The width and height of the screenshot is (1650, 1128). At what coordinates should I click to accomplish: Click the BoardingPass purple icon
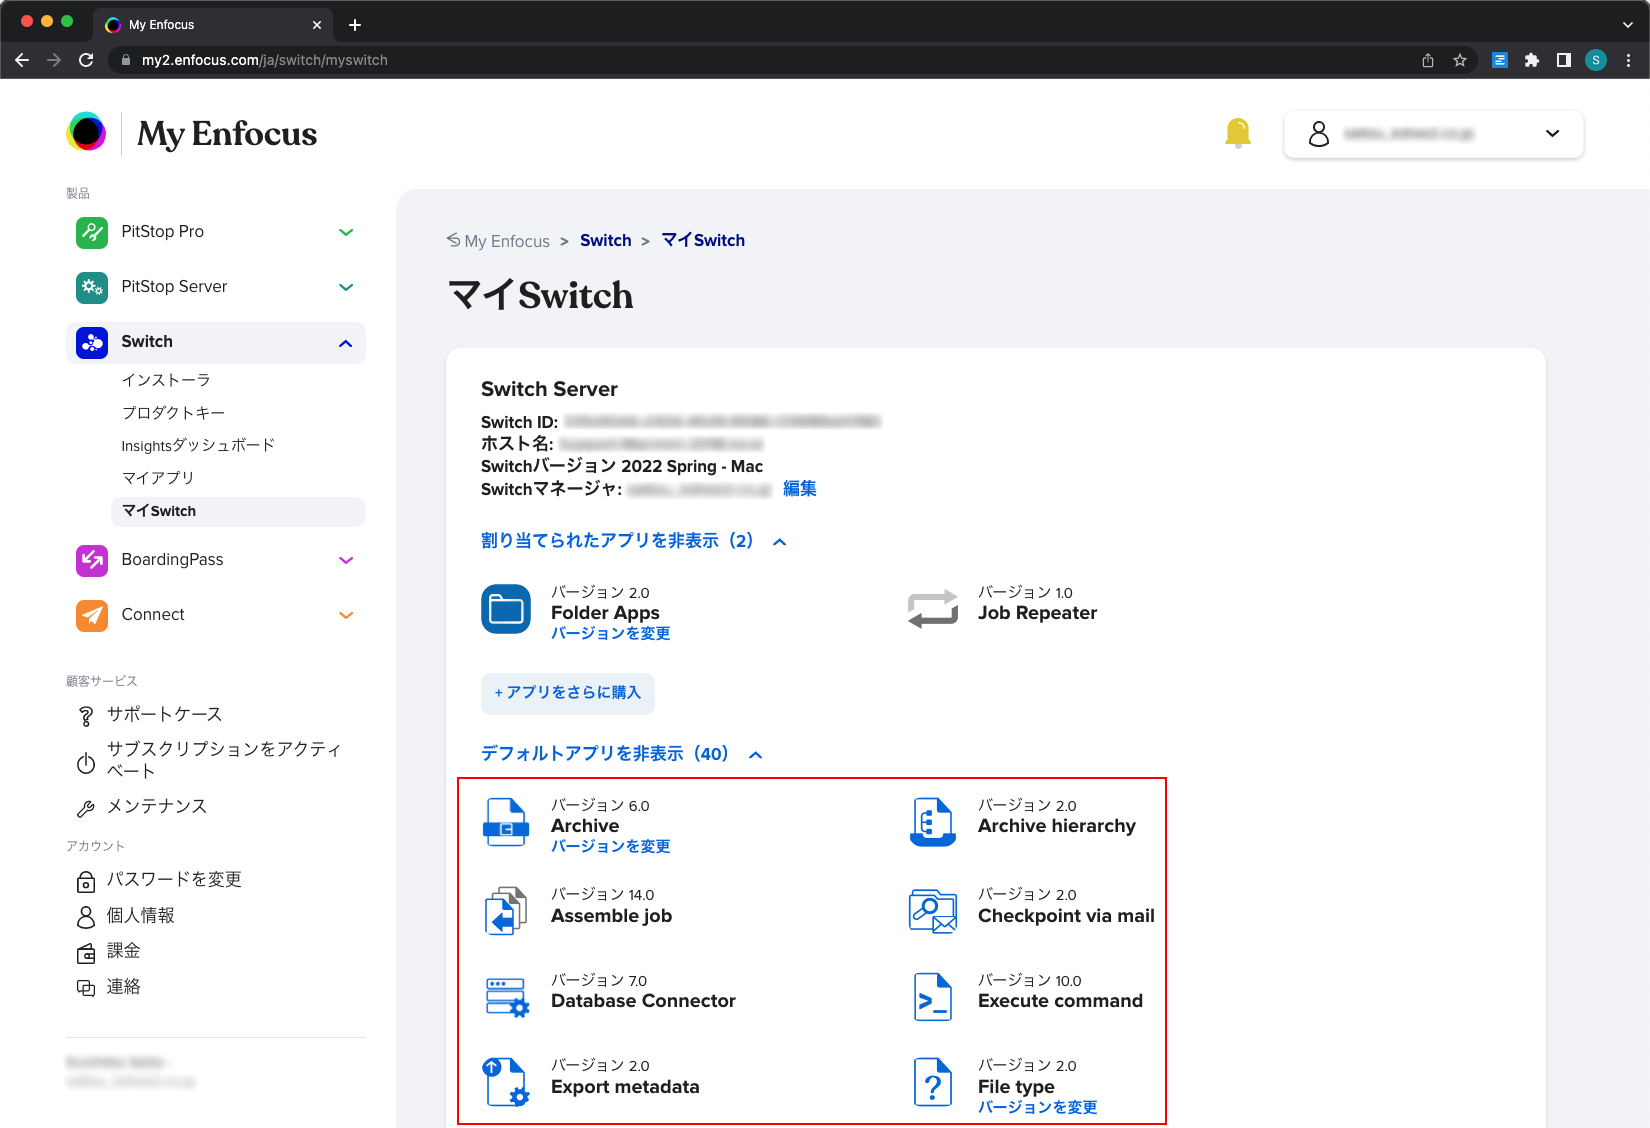point(92,560)
